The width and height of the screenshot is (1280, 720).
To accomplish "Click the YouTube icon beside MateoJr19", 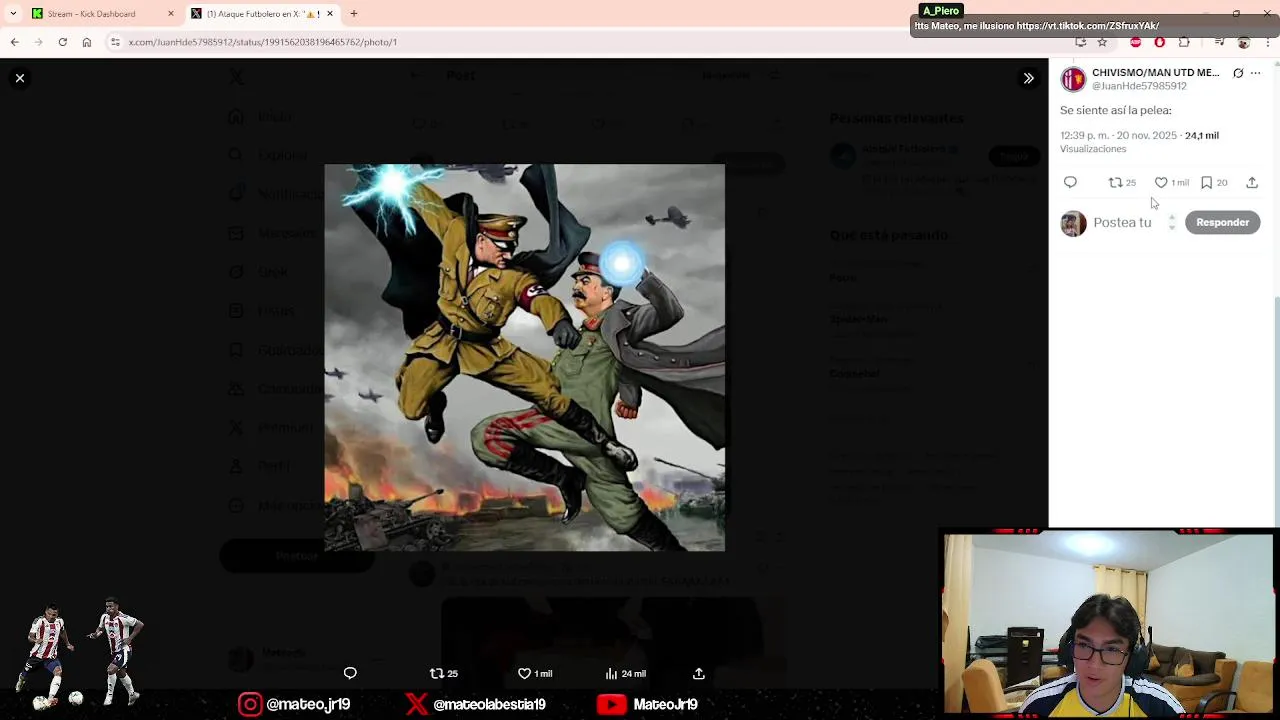I will coord(611,704).
